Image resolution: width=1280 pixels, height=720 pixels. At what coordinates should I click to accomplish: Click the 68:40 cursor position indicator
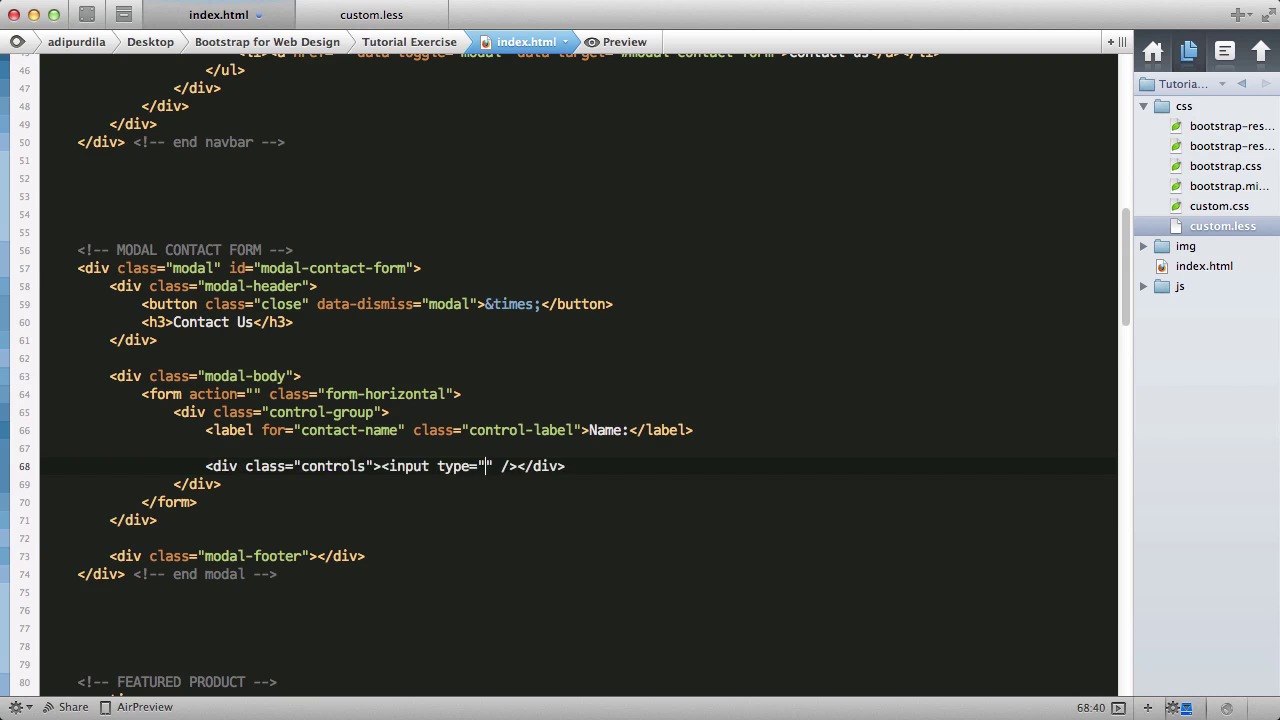1091,708
